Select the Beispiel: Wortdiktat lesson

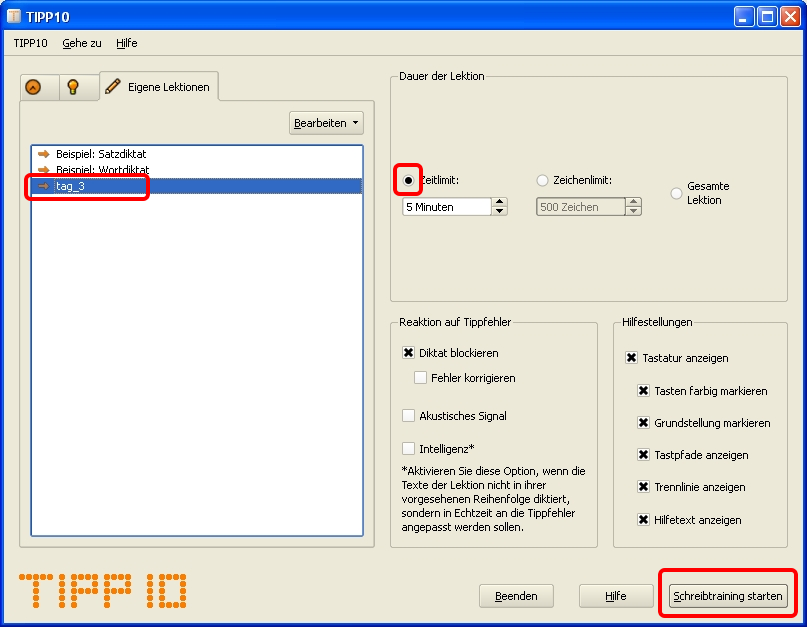click(x=102, y=170)
